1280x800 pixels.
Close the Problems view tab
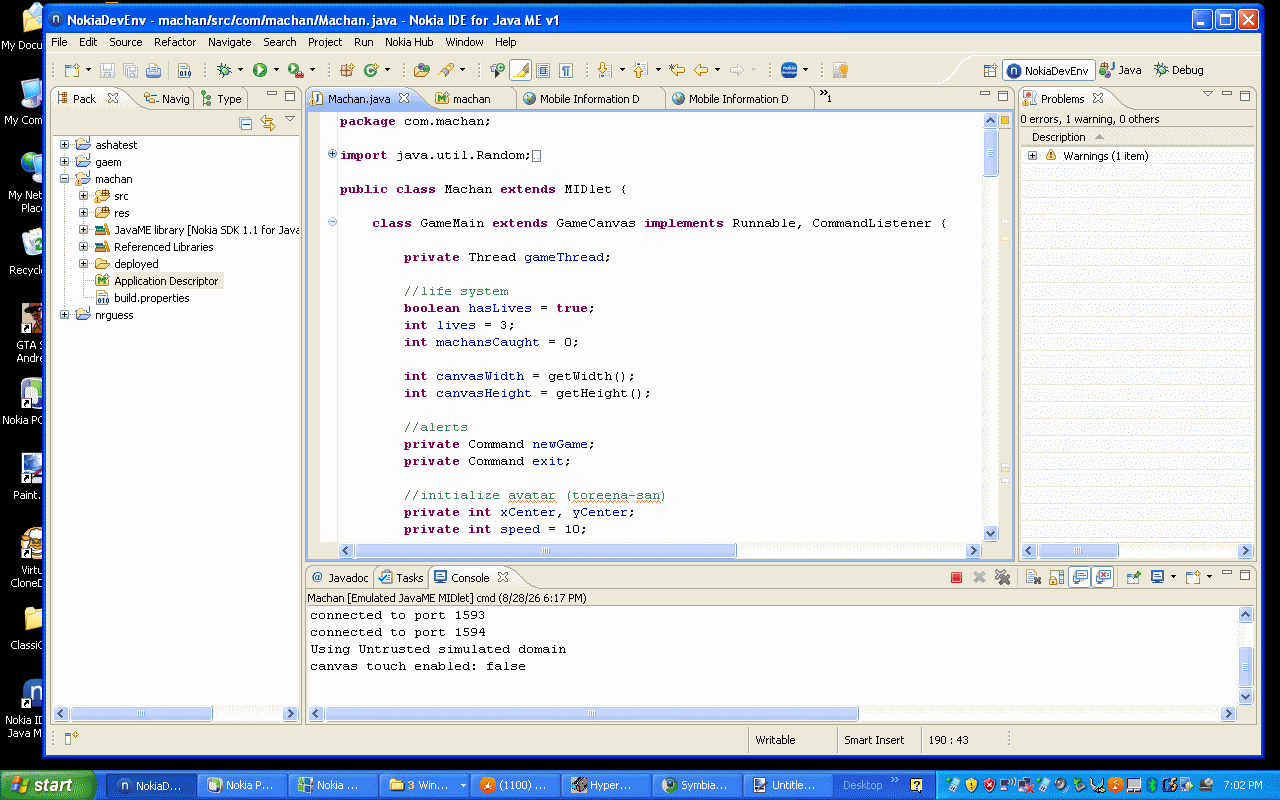tap(1097, 98)
